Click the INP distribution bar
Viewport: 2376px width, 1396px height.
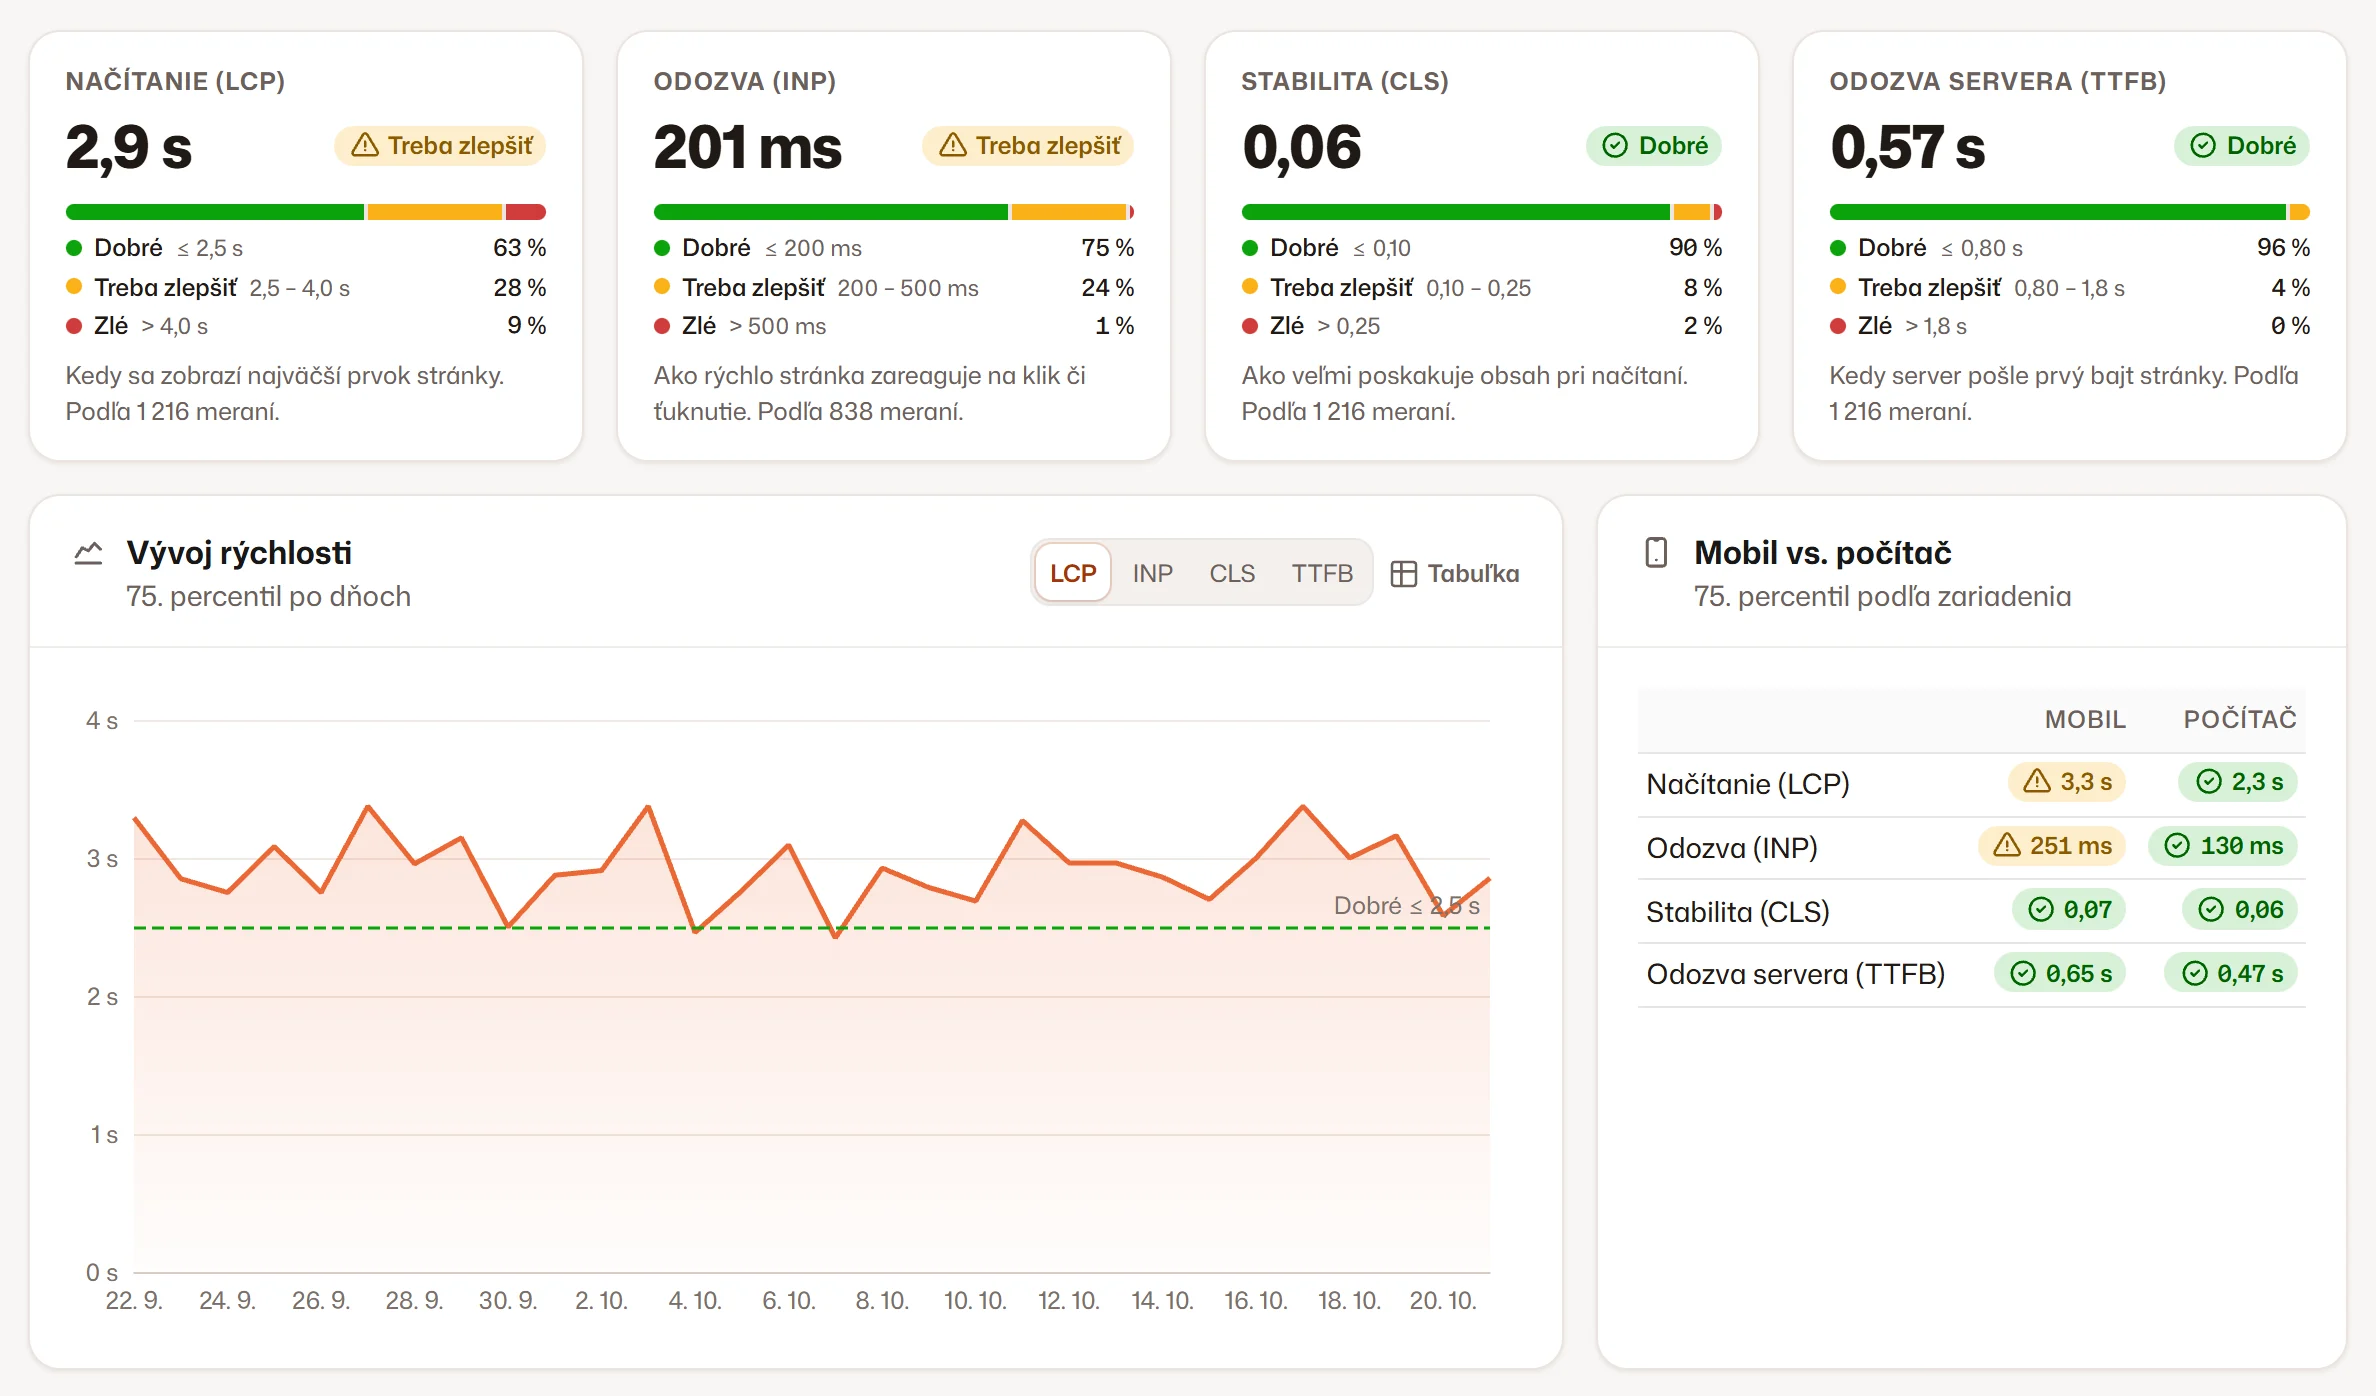coord(894,212)
